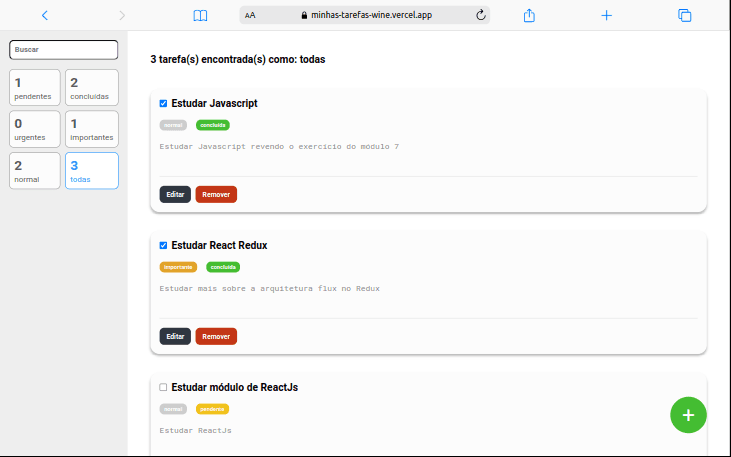Remove the Estudar Javascript task
731x457 pixels.
pyautogui.click(x=216, y=194)
